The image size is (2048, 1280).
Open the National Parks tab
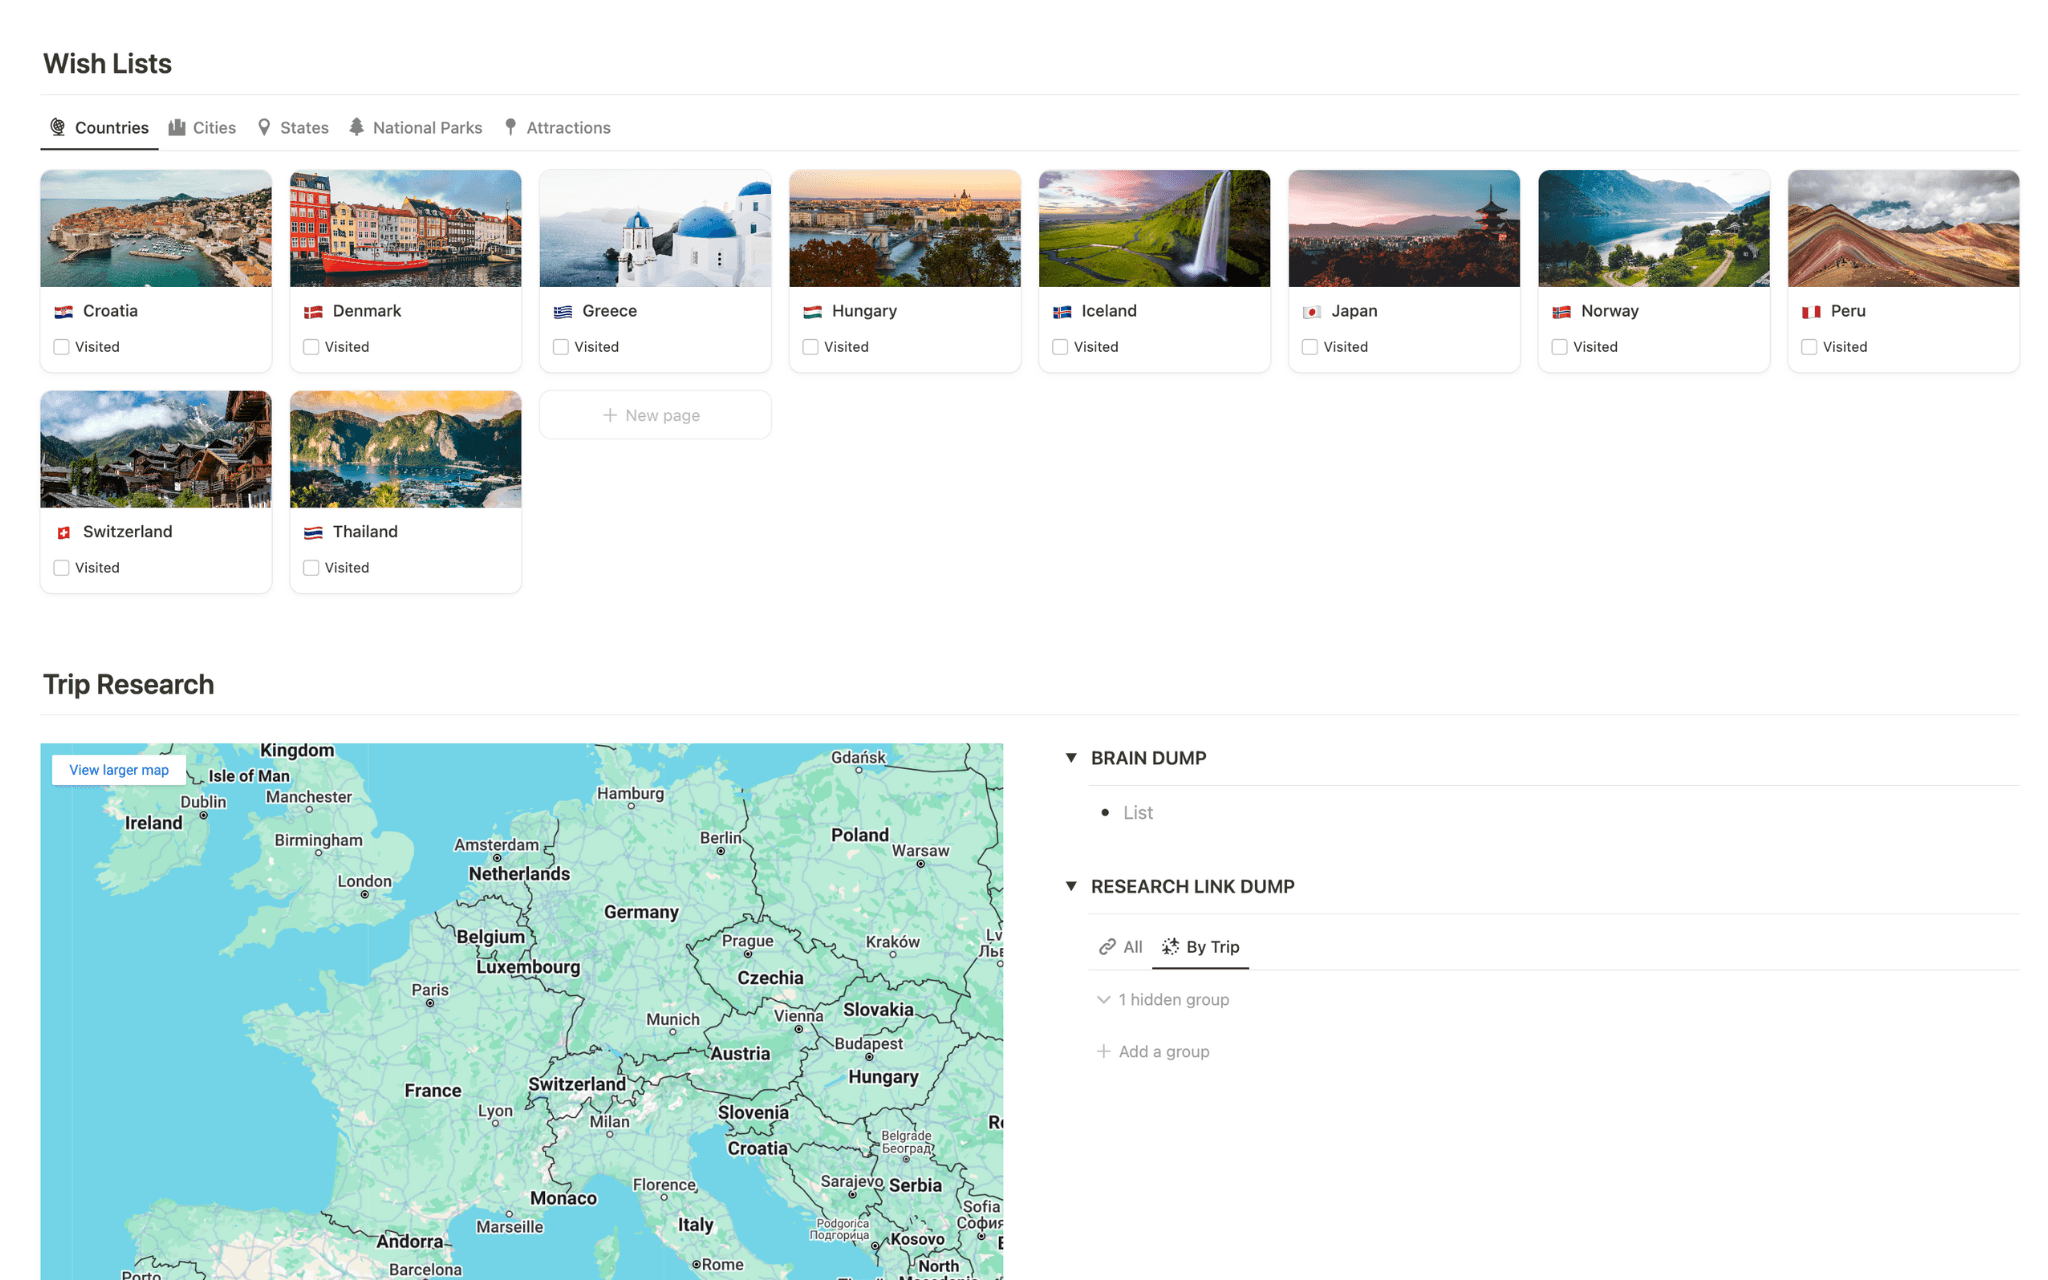pyautogui.click(x=416, y=128)
